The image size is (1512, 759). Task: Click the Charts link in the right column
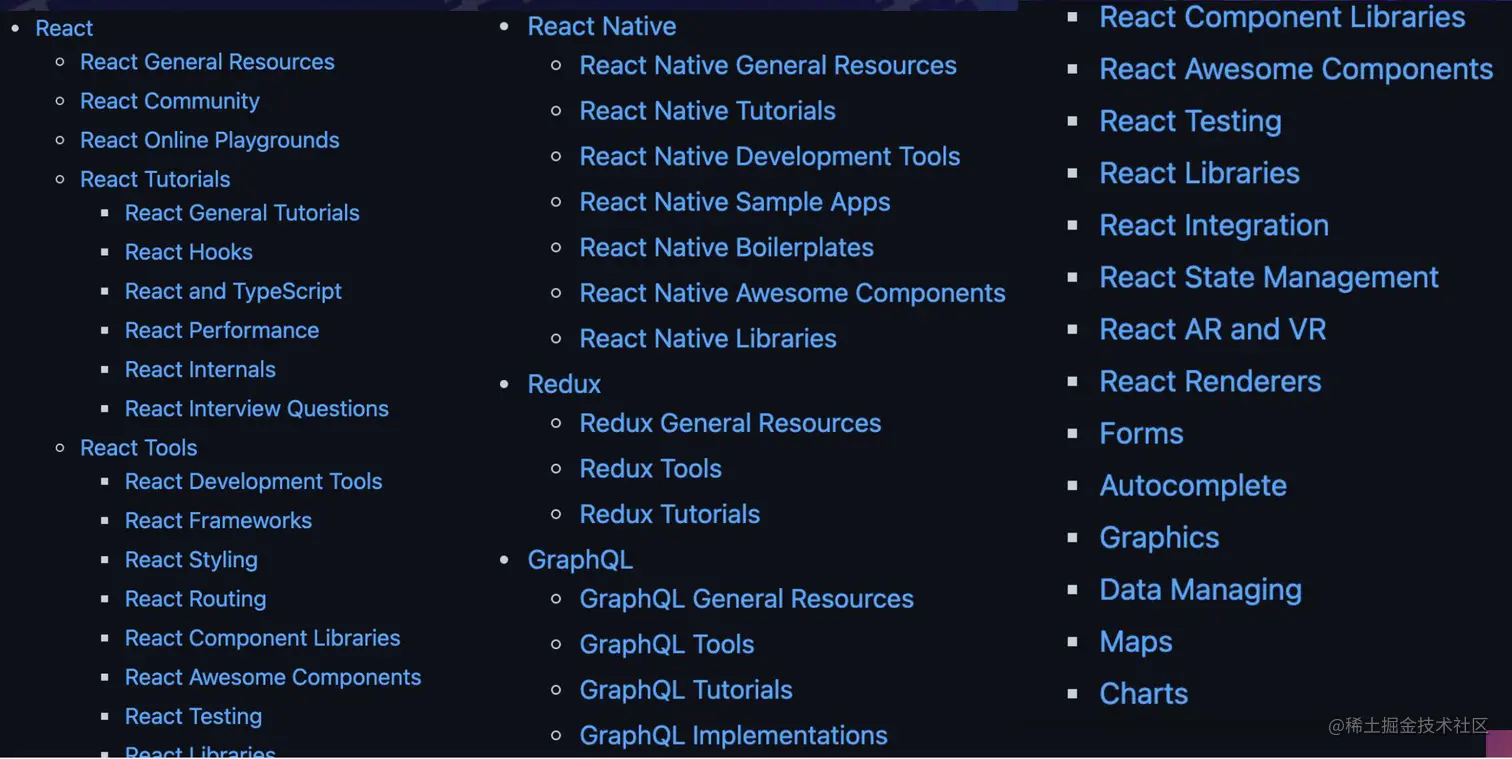point(1142,692)
